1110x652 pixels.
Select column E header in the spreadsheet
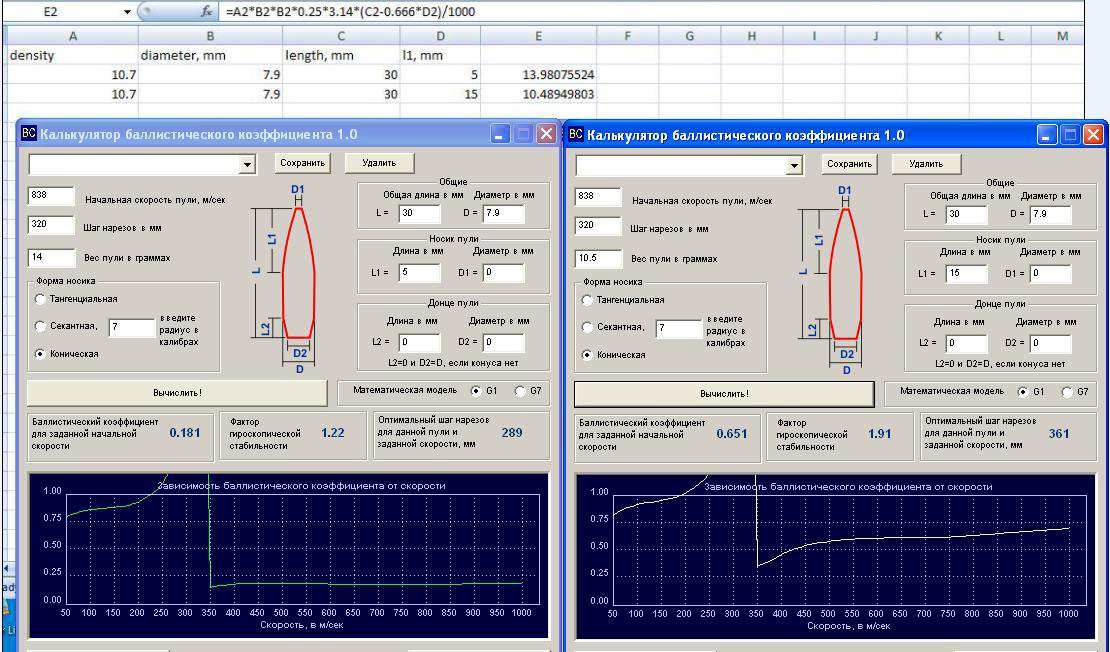(538, 36)
